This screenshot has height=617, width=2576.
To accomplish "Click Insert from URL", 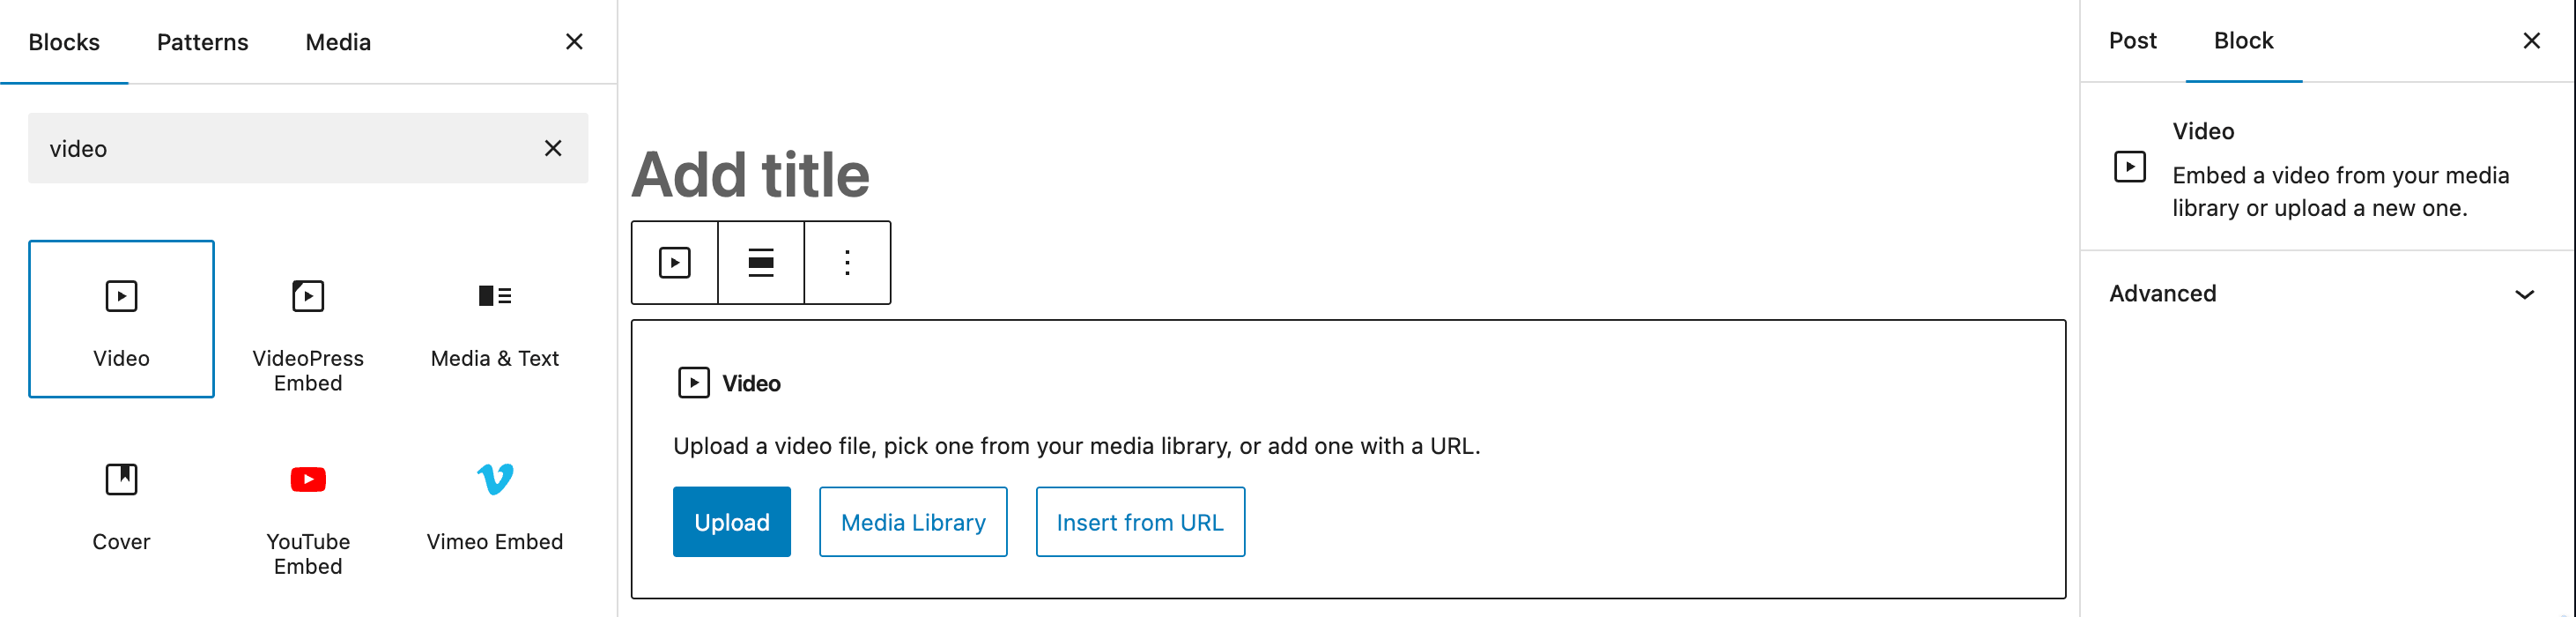I will [1140, 522].
